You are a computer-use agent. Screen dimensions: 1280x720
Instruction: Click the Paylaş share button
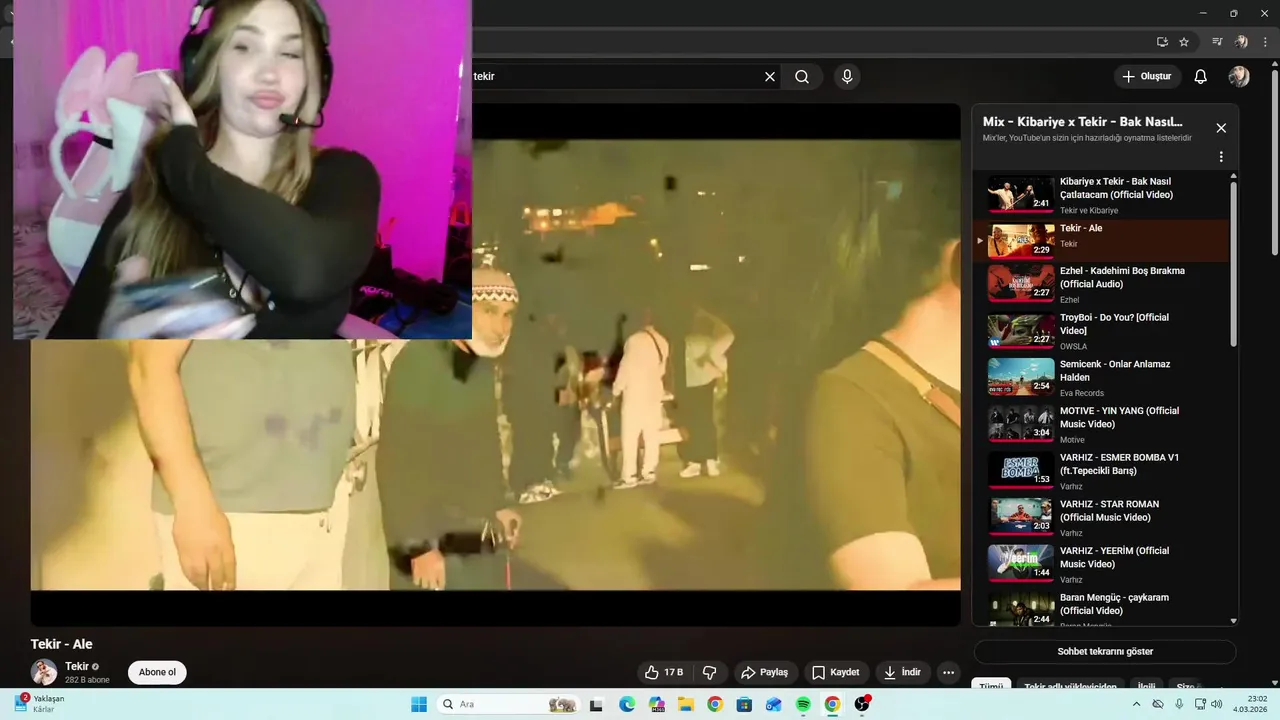(x=766, y=672)
